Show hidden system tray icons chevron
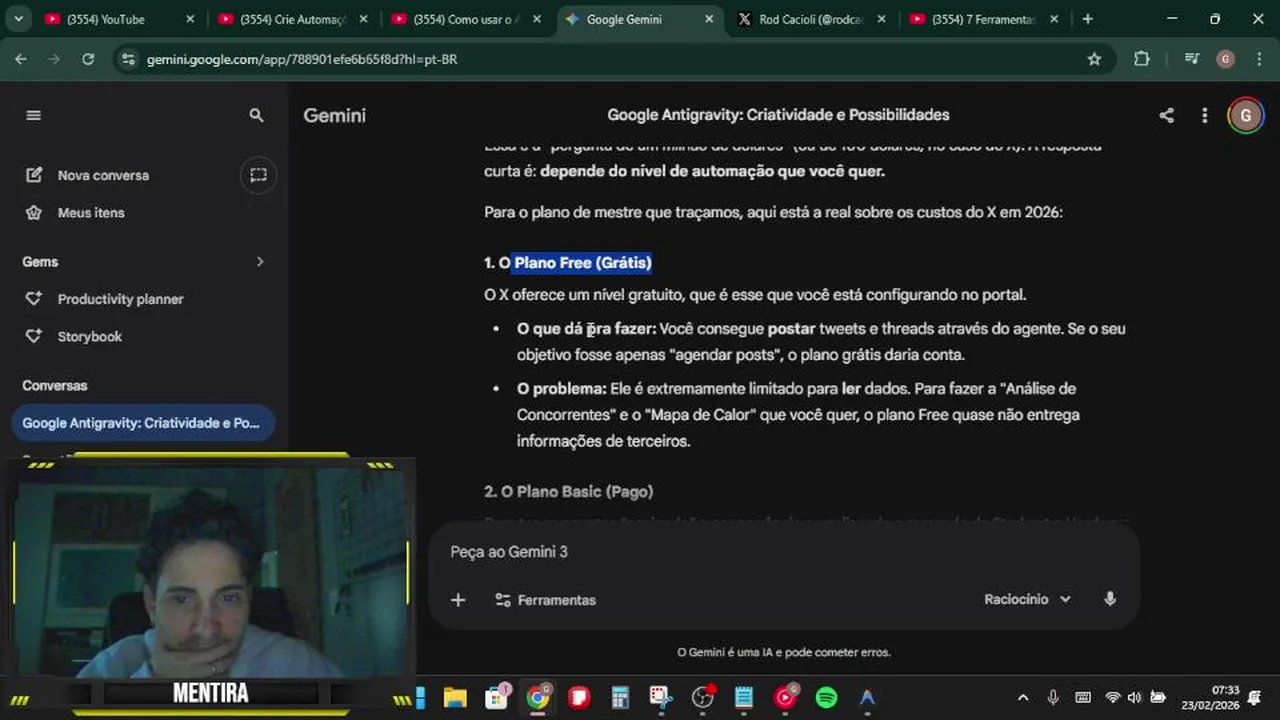 [x=1022, y=697]
